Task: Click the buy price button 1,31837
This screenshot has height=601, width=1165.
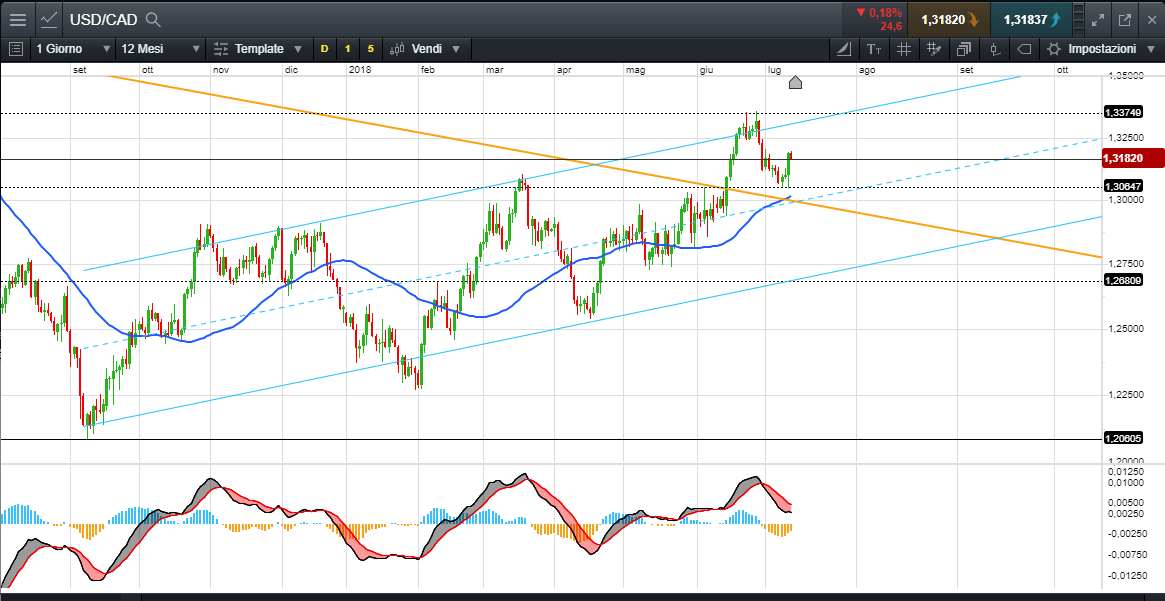Action: click(x=1031, y=20)
